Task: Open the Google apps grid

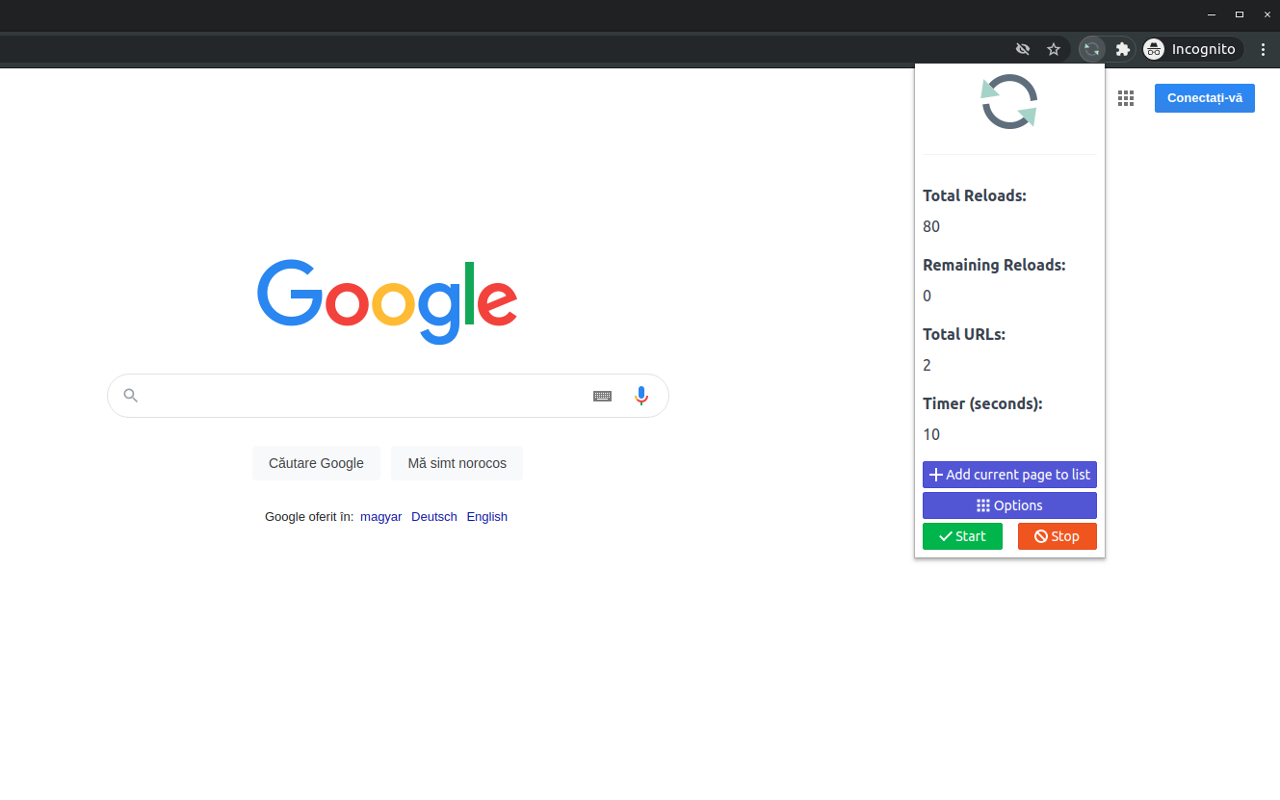Action: tap(1126, 98)
